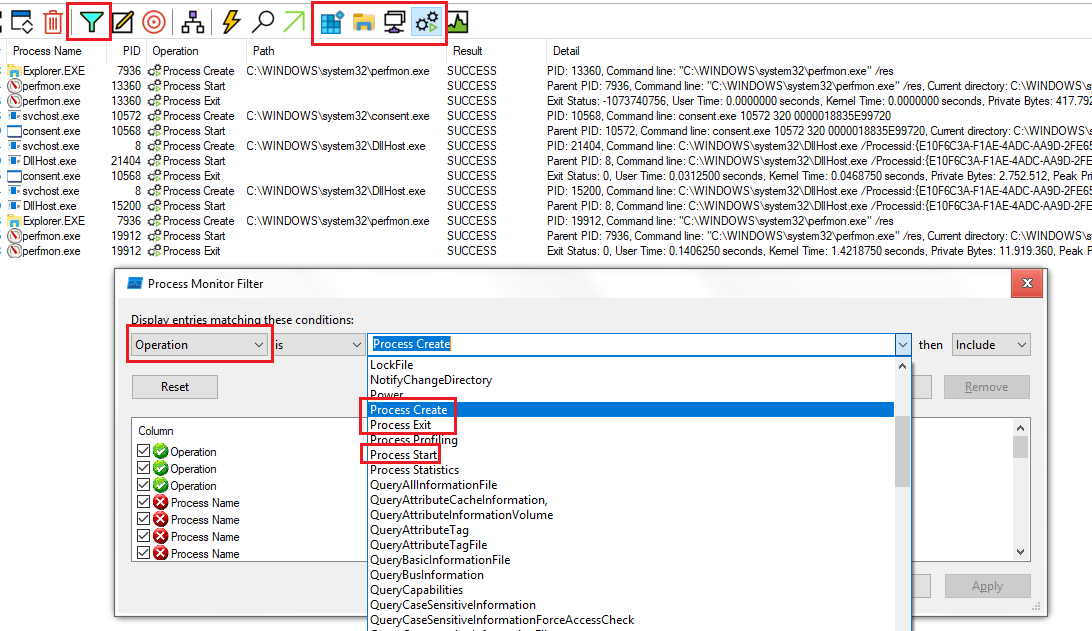Choose Process Statistics in the dropdown list
1092x631 pixels.
click(414, 470)
